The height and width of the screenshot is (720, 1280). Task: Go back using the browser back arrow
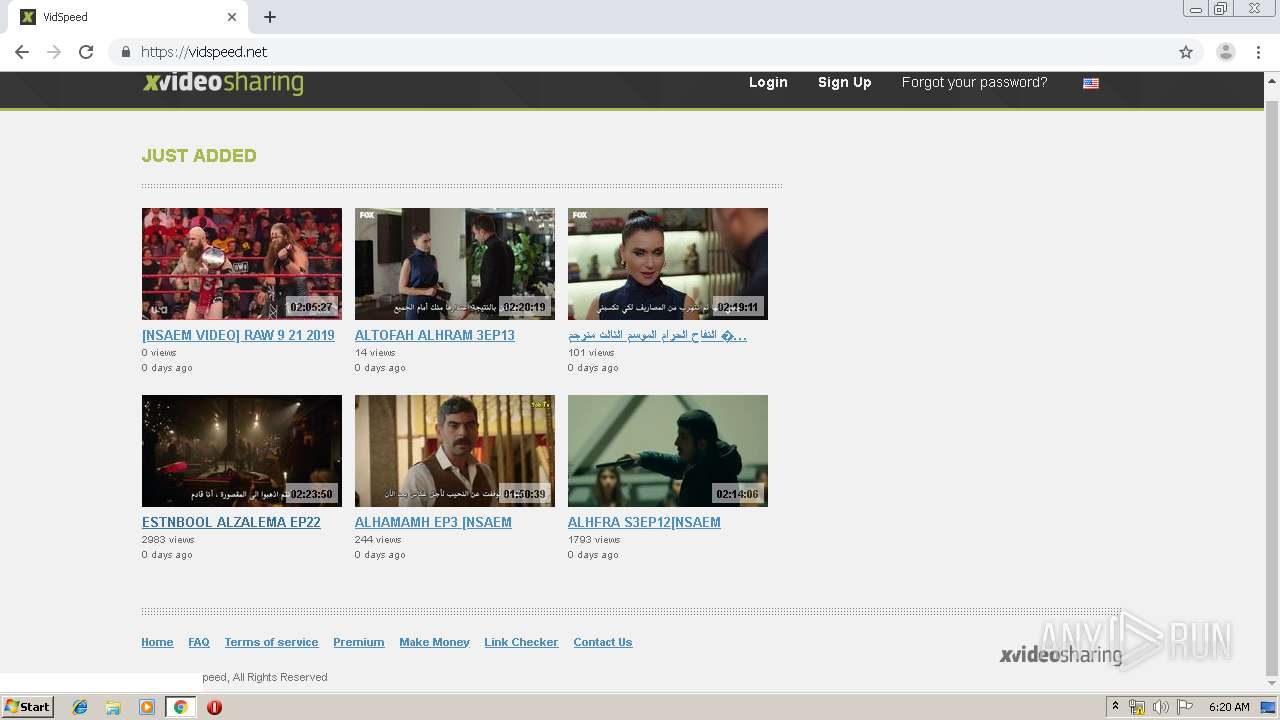coord(22,52)
